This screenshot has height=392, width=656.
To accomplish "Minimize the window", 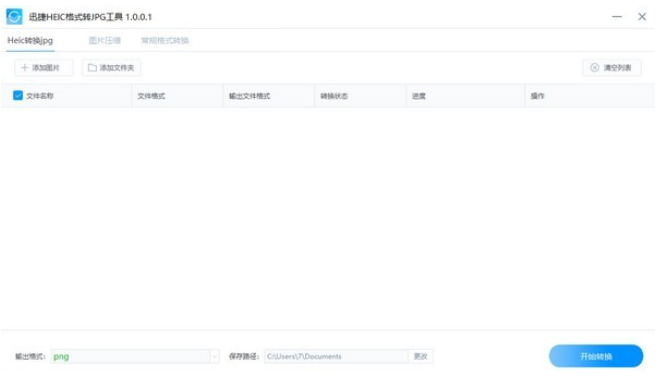I will [617, 17].
